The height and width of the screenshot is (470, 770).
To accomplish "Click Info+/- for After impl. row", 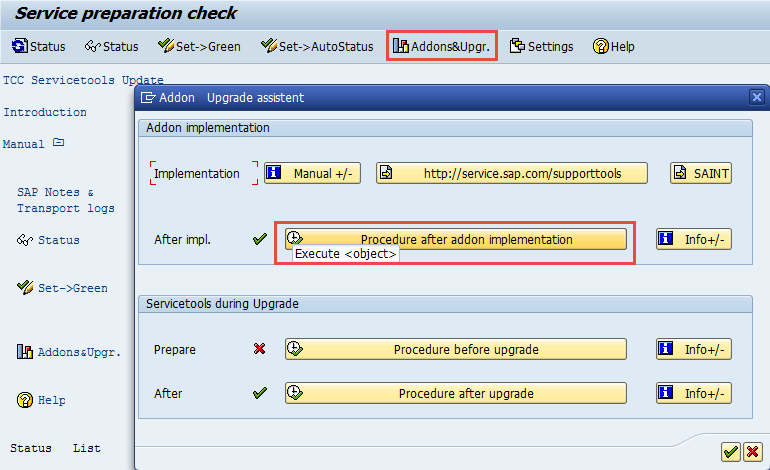I will click(693, 239).
